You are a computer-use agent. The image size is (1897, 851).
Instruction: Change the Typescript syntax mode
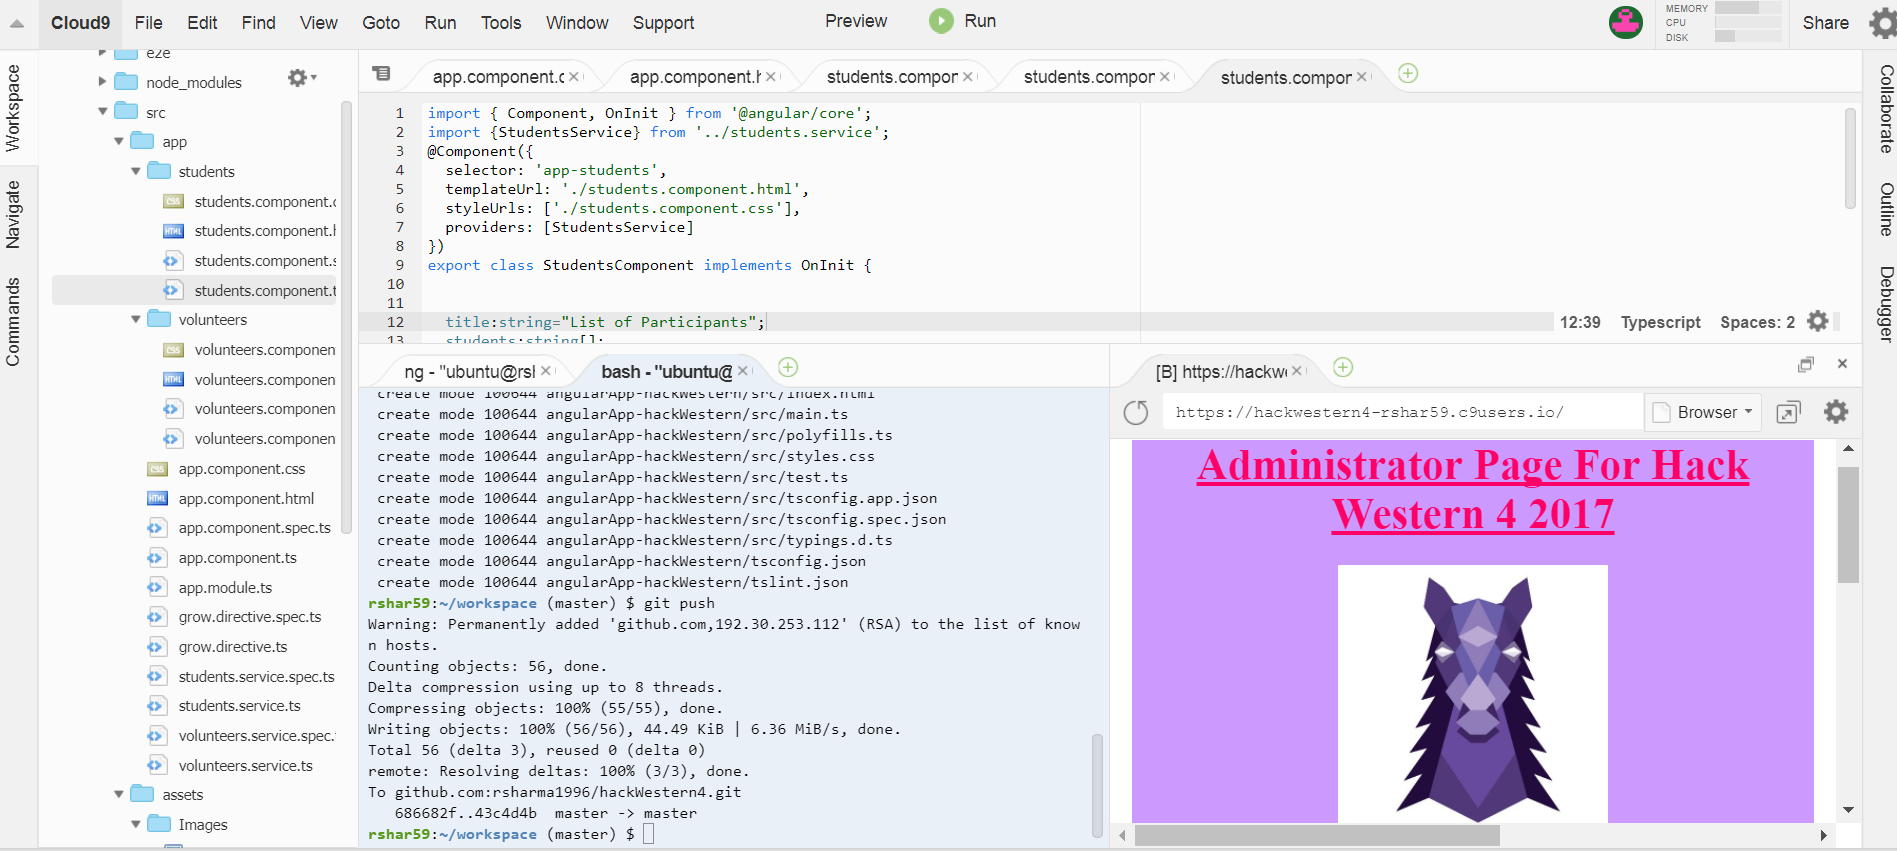(1660, 322)
